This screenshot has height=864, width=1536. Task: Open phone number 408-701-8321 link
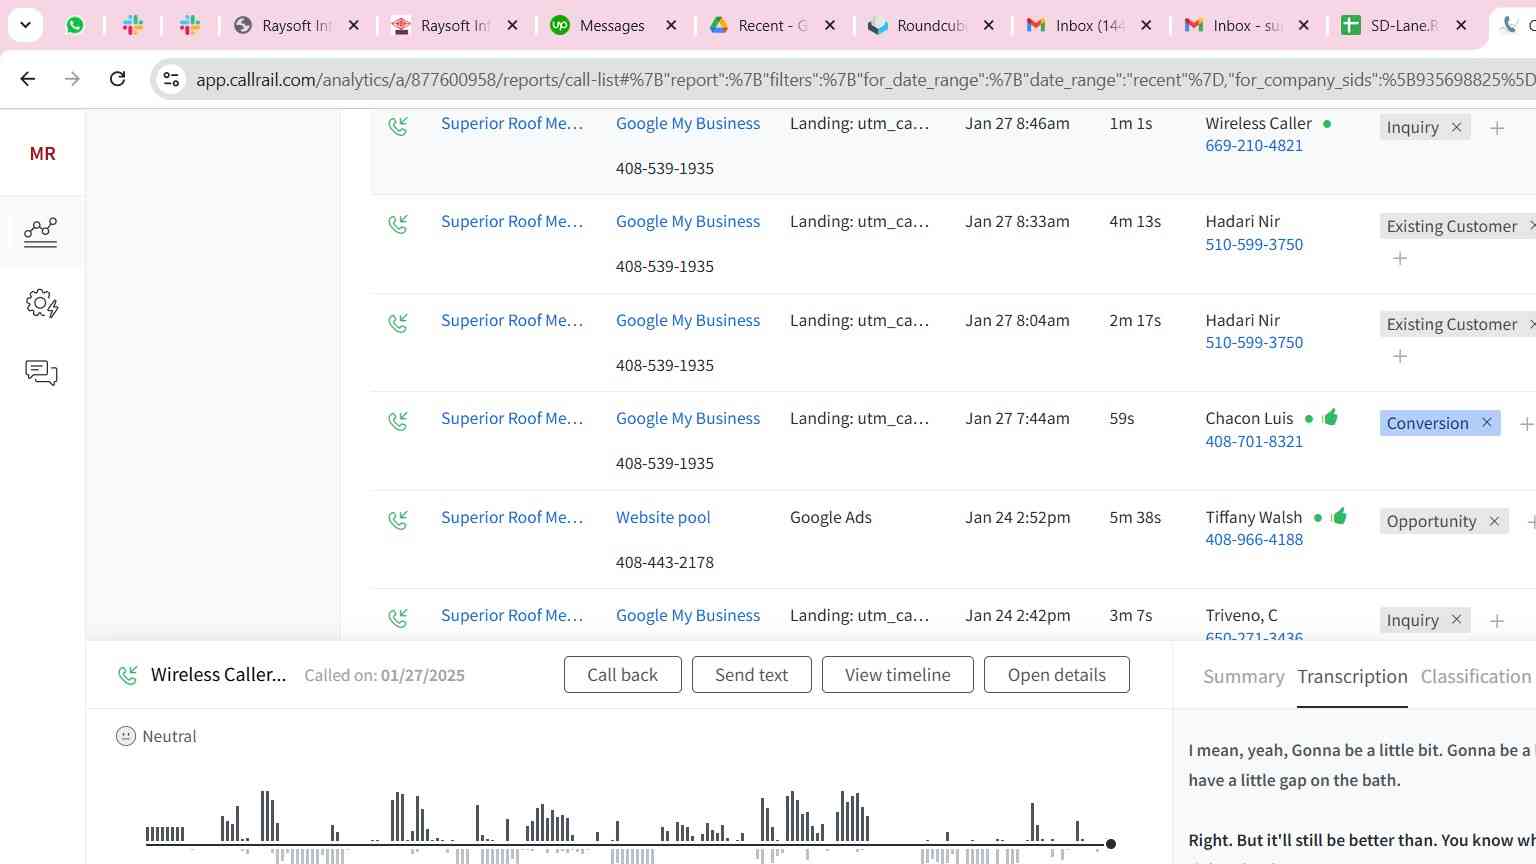1254,441
